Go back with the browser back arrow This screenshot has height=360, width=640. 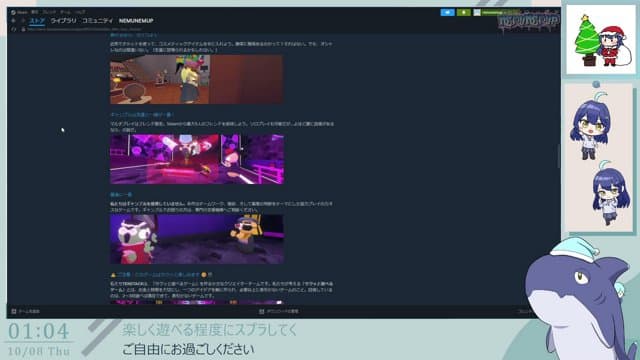[x=13, y=20]
